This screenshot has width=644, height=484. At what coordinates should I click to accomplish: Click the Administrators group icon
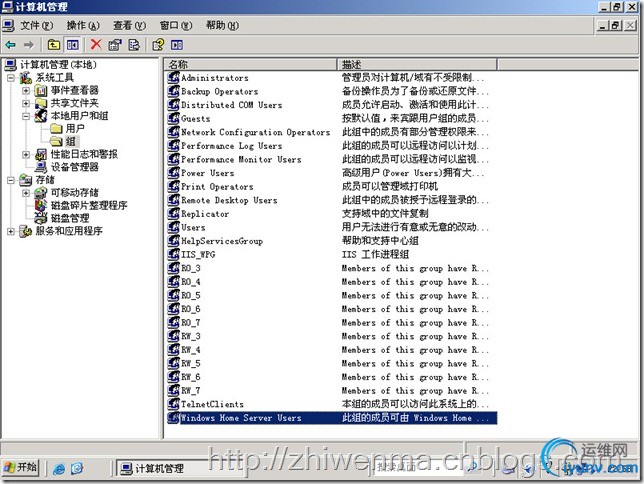click(173, 77)
